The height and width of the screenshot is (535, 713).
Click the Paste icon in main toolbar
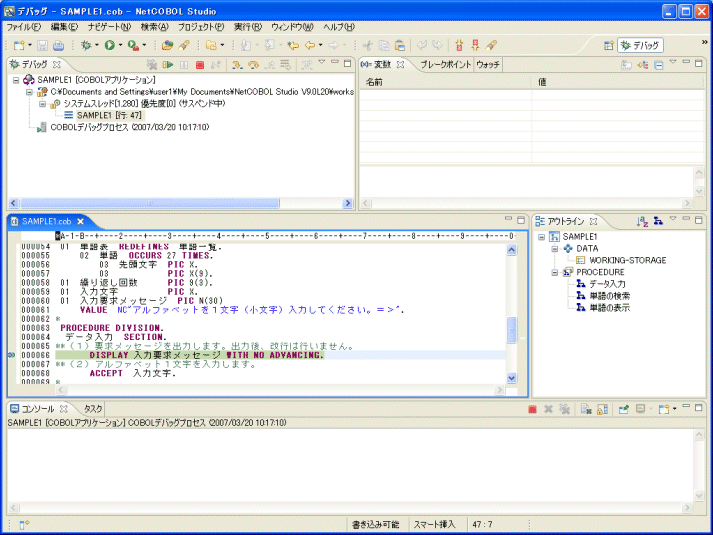coord(400,45)
